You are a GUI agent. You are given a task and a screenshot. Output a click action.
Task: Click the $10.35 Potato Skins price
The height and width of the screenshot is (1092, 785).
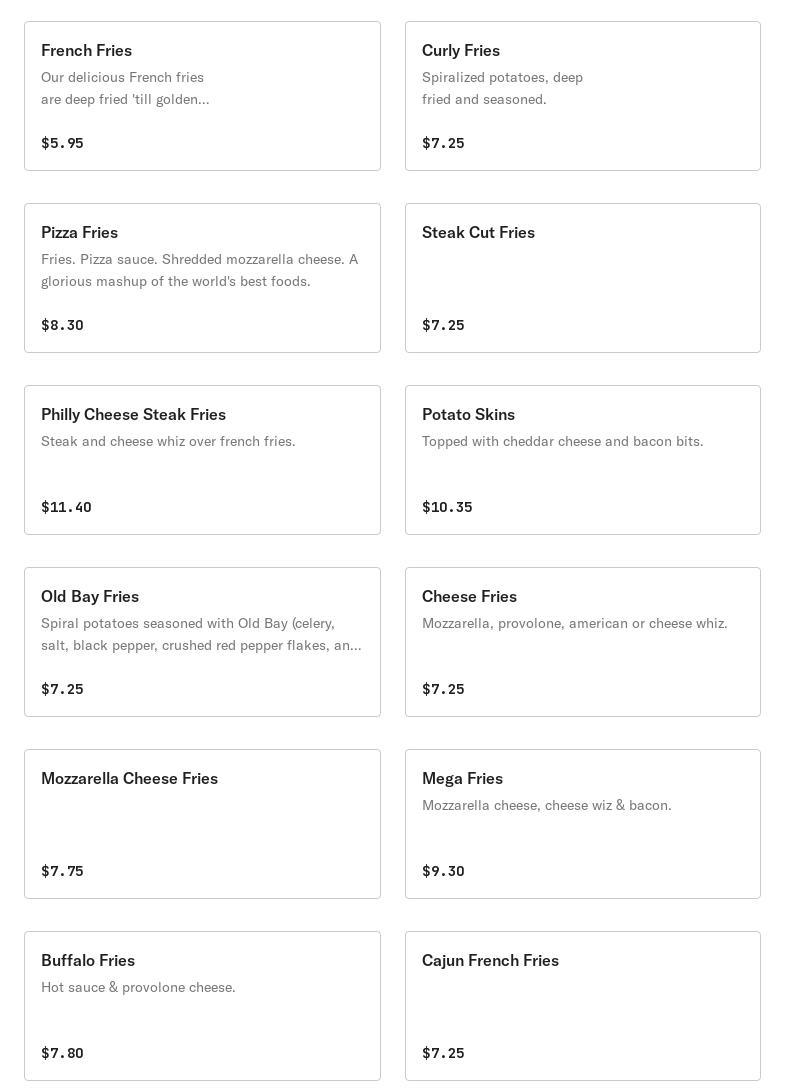coord(447,507)
